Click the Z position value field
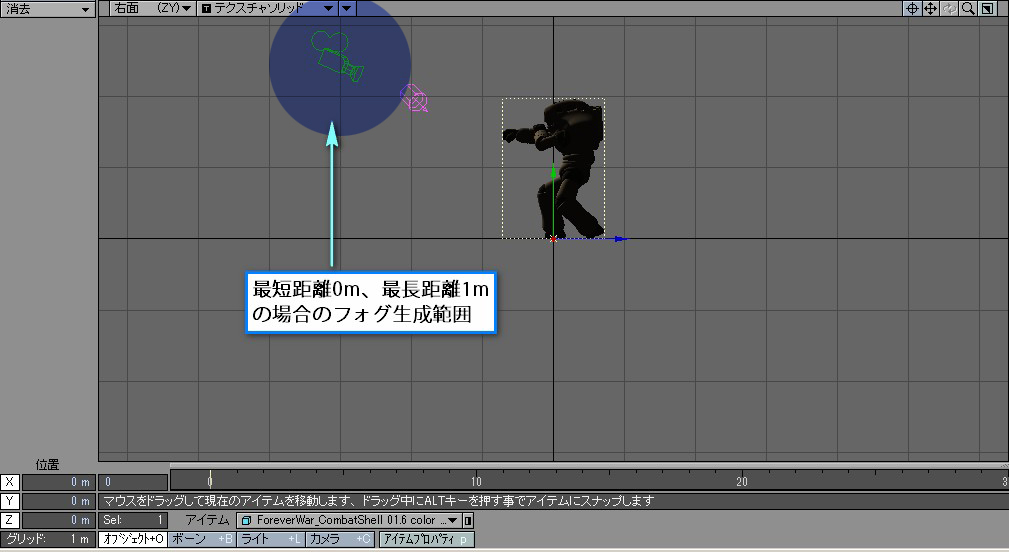Image resolution: width=1009 pixels, height=552 pixels. point(59,520)
